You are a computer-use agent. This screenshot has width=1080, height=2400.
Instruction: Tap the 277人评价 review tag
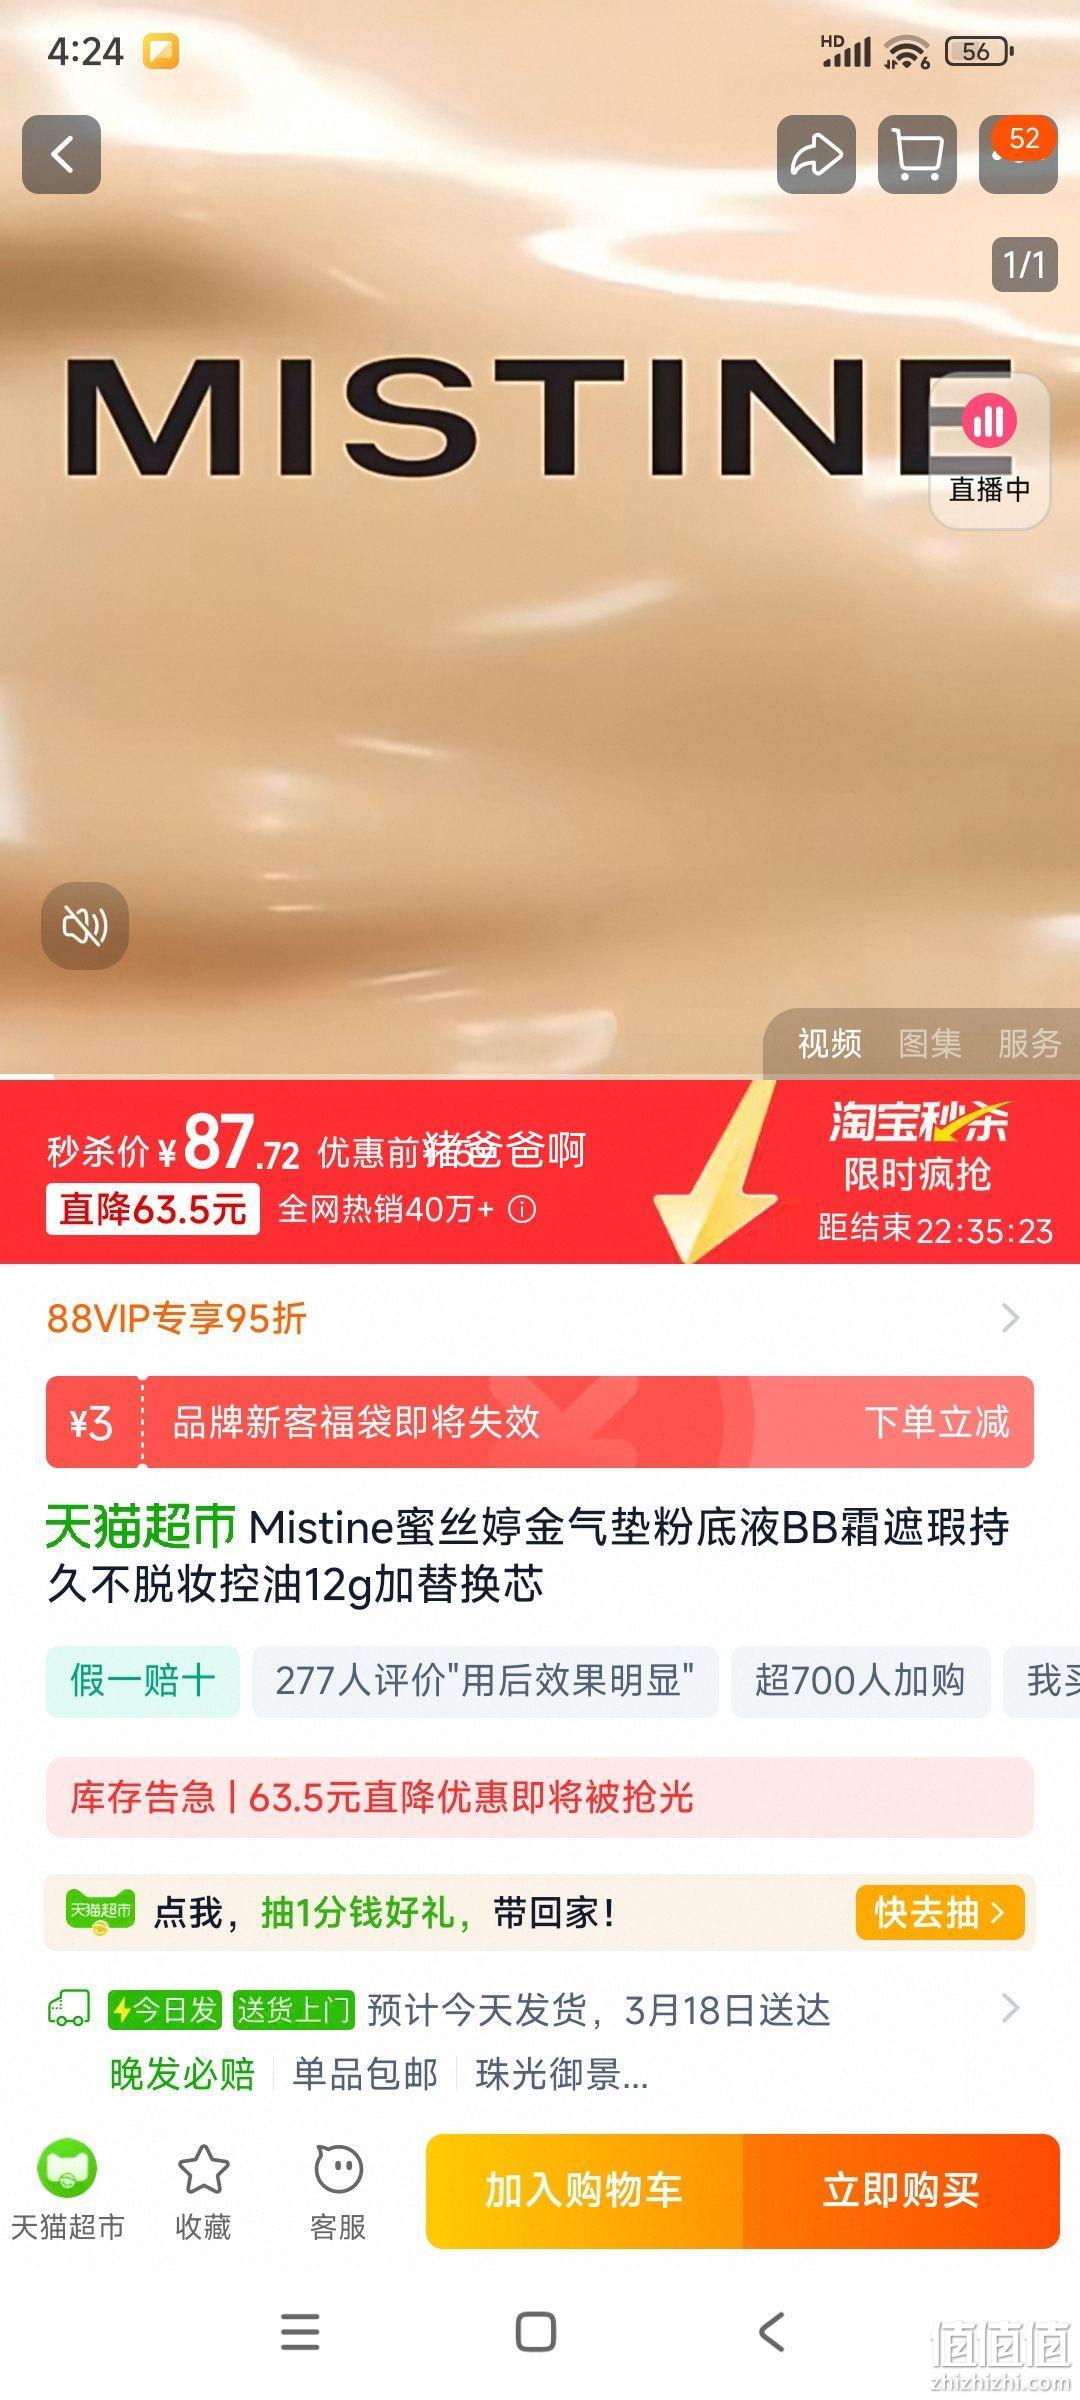point(485,1681)
